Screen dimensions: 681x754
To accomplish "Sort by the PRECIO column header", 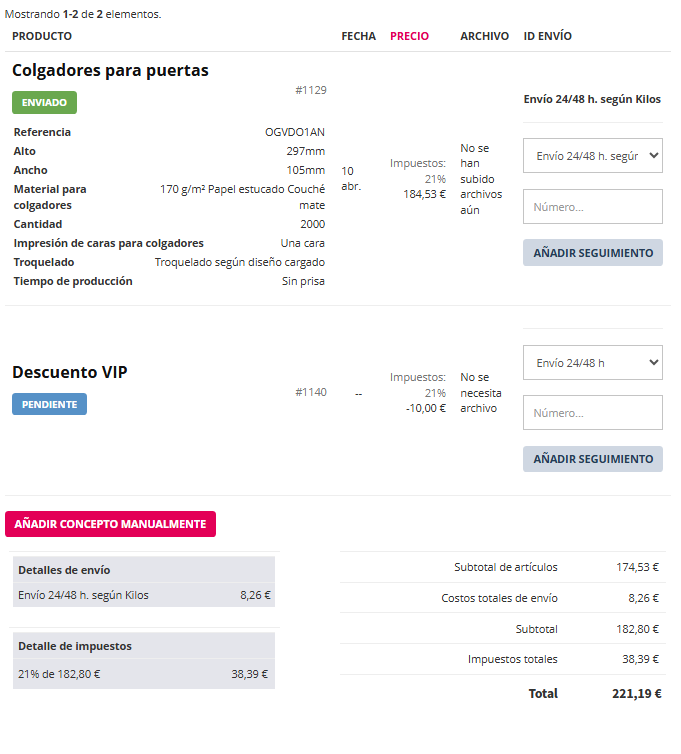I will coord(409,36).
